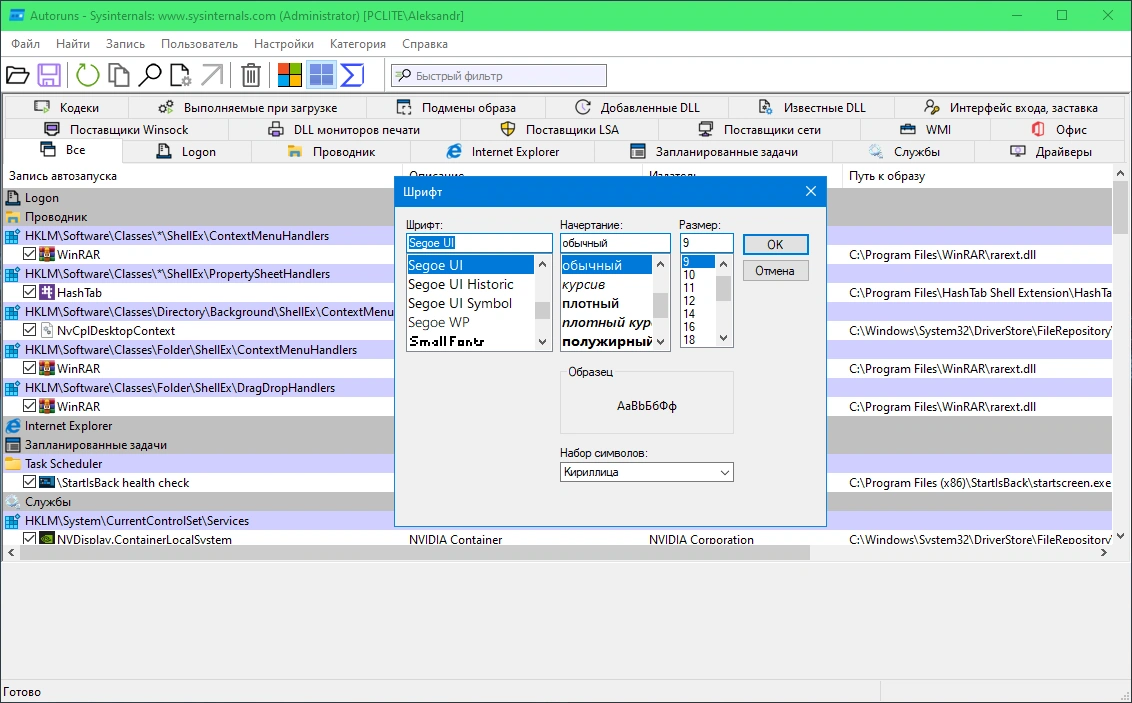Switch to the Службы tab
The width and height of the screenshot is (1132, 703).
coord(903,152)
